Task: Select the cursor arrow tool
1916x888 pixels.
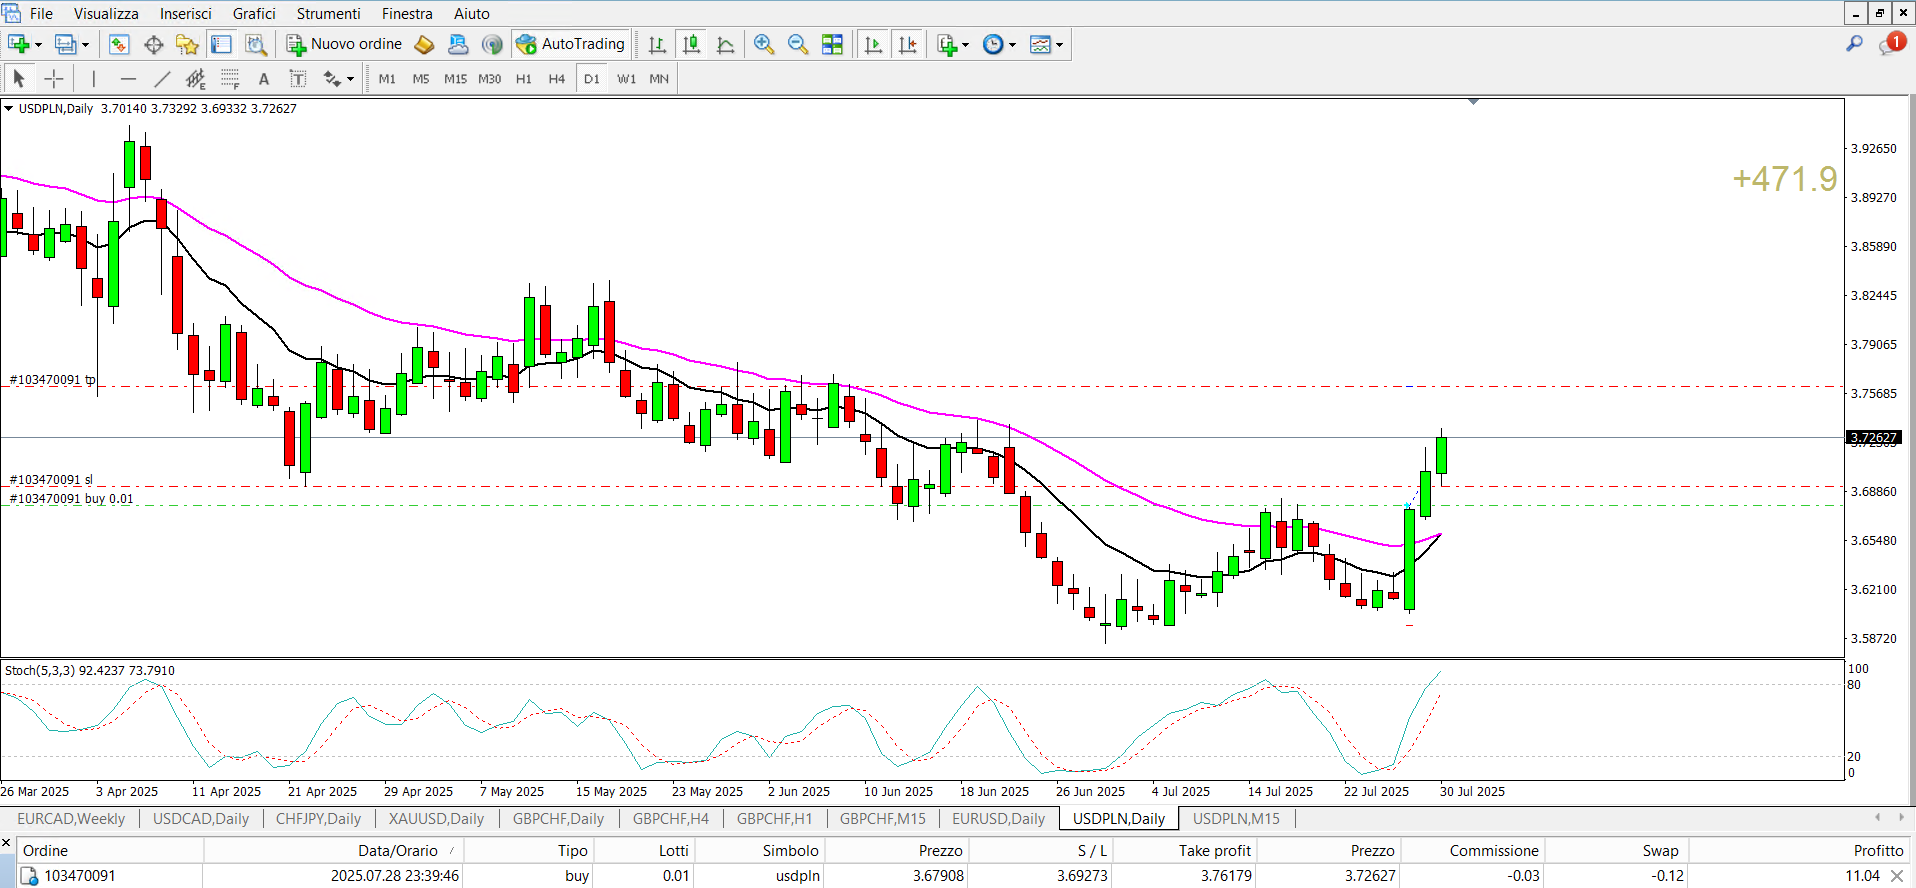Action: pyautogui.click(x=19, y=78)
